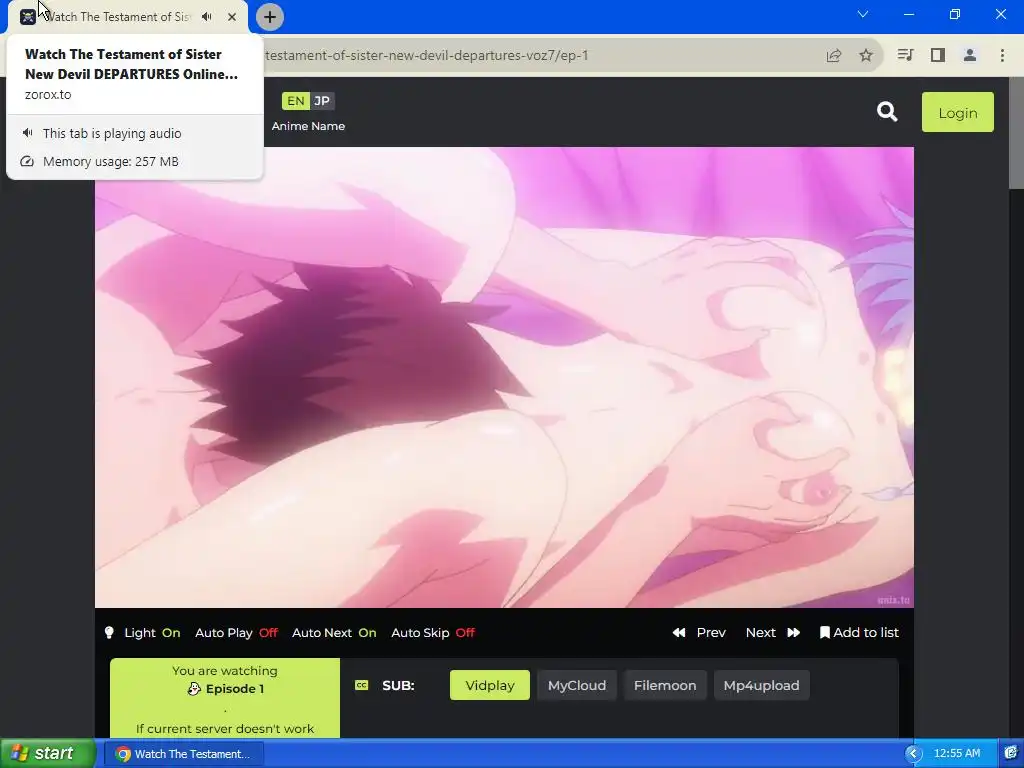Click the light bulb icon
This screenshot has height=768, width=1024.
(x=109, y=632)
